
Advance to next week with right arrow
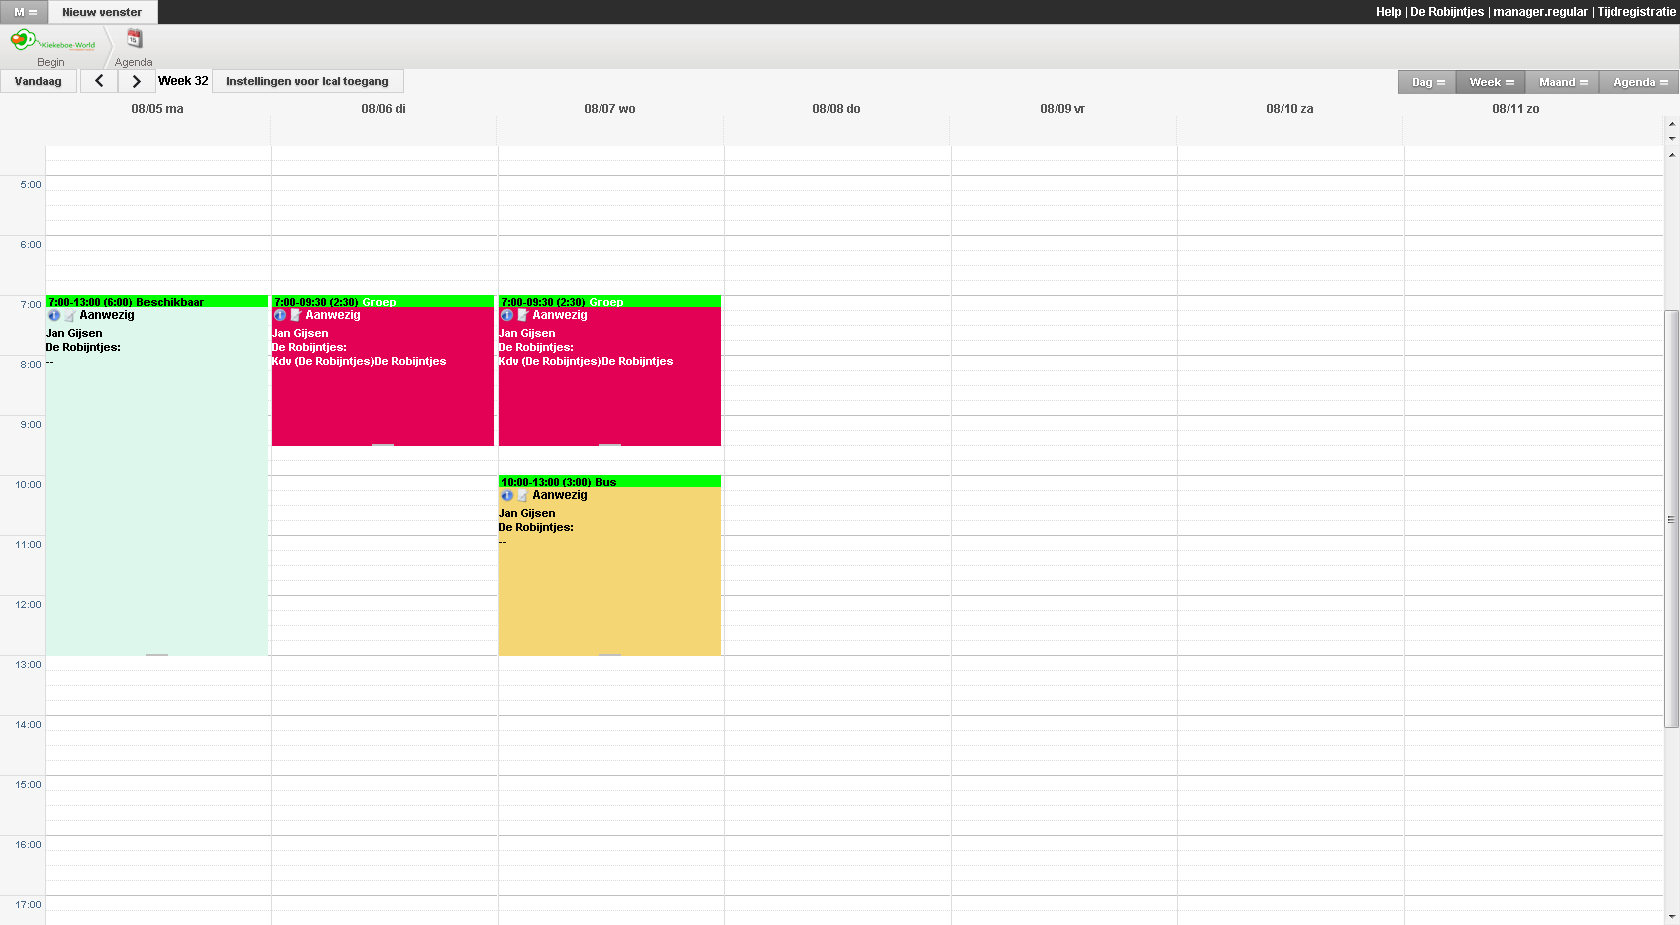coord(137,81)
